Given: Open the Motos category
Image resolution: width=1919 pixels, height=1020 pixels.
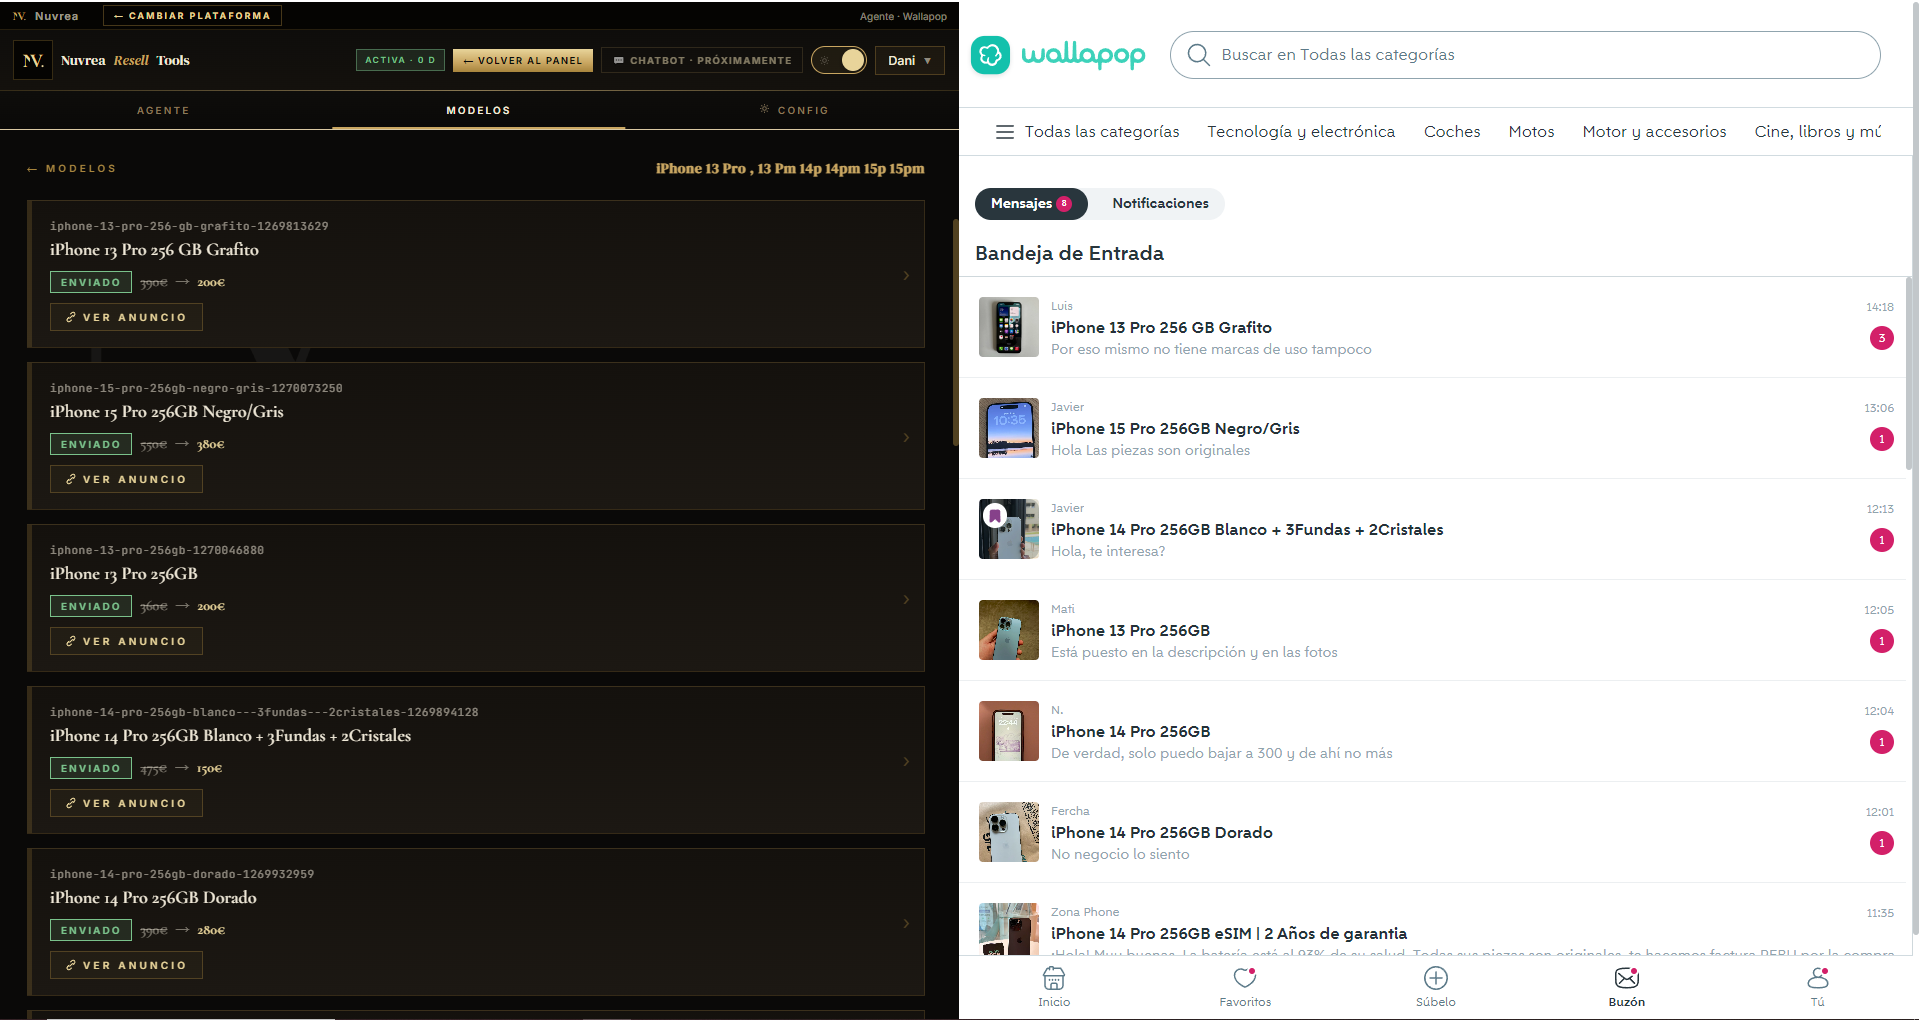Looking at the screenshot, I should pyautogui.click(x=1531, y=132).
